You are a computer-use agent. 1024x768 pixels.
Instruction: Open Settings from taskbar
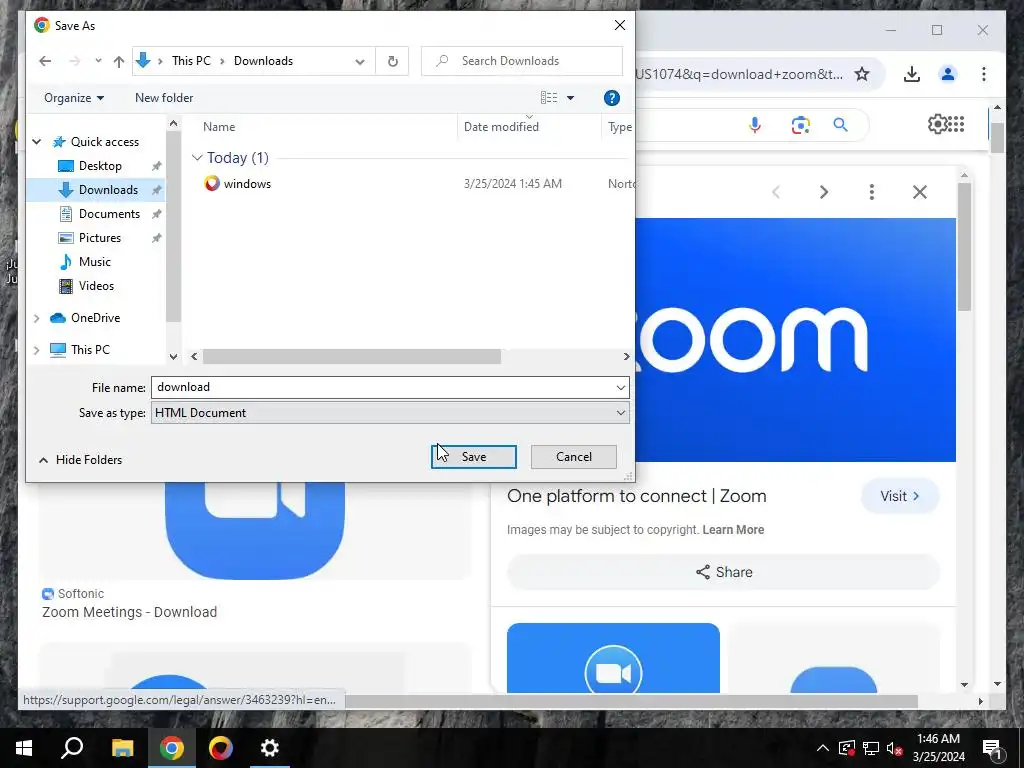(x=270, y=748)
